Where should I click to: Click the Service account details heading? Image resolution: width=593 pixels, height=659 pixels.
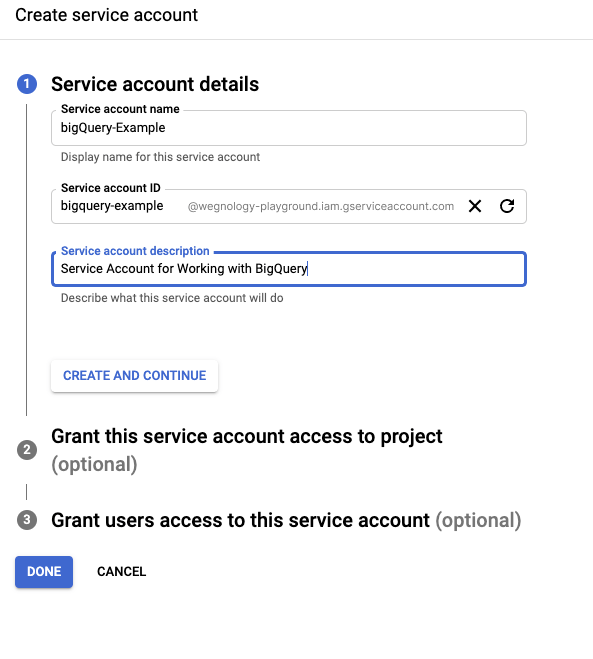point(155,84)
